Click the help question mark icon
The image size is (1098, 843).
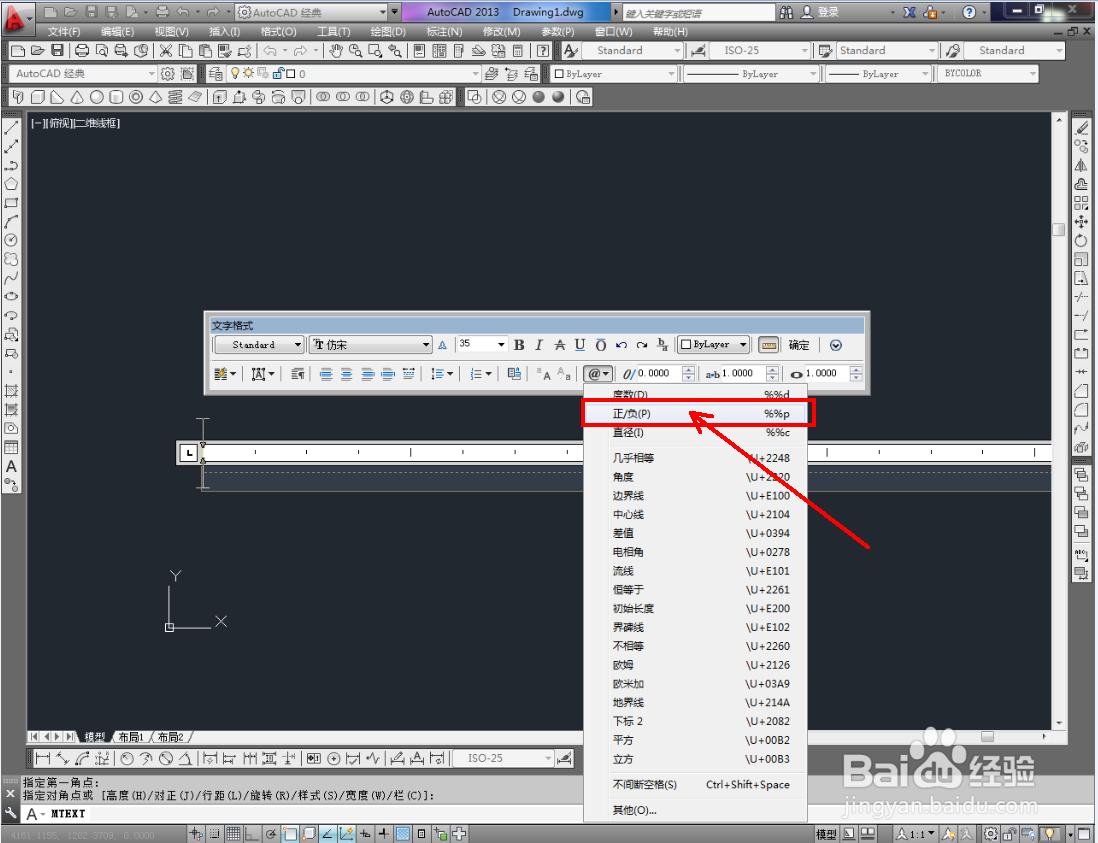pyautogui.click(x=969, y=12)
